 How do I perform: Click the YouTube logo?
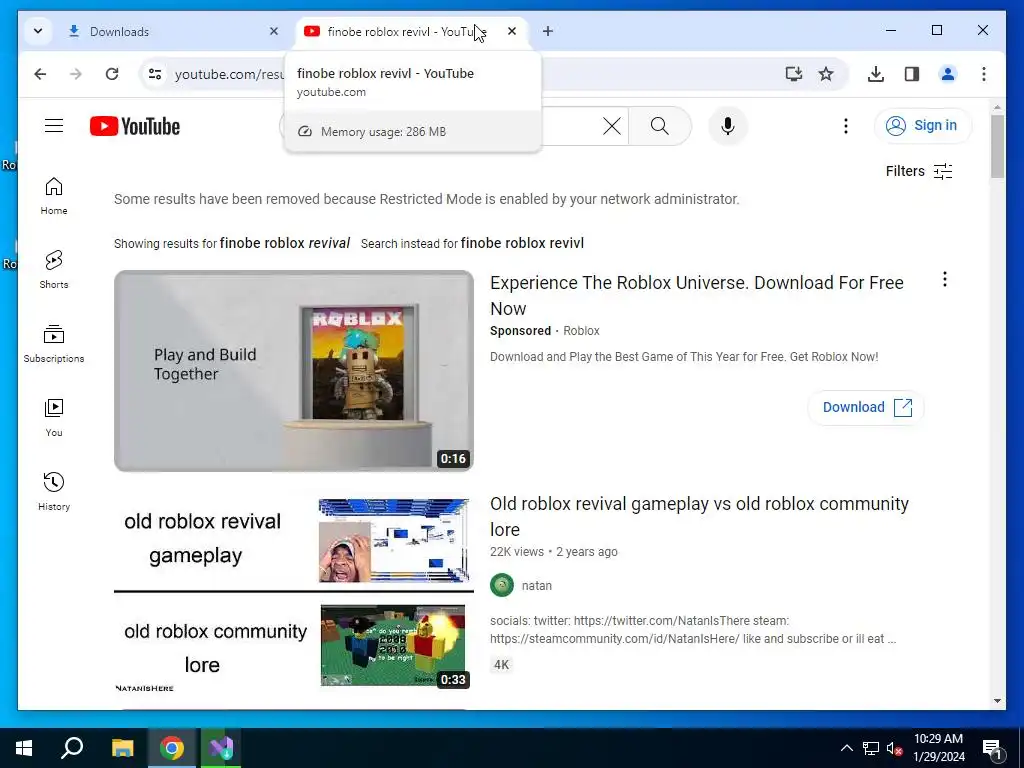point(135,126)
